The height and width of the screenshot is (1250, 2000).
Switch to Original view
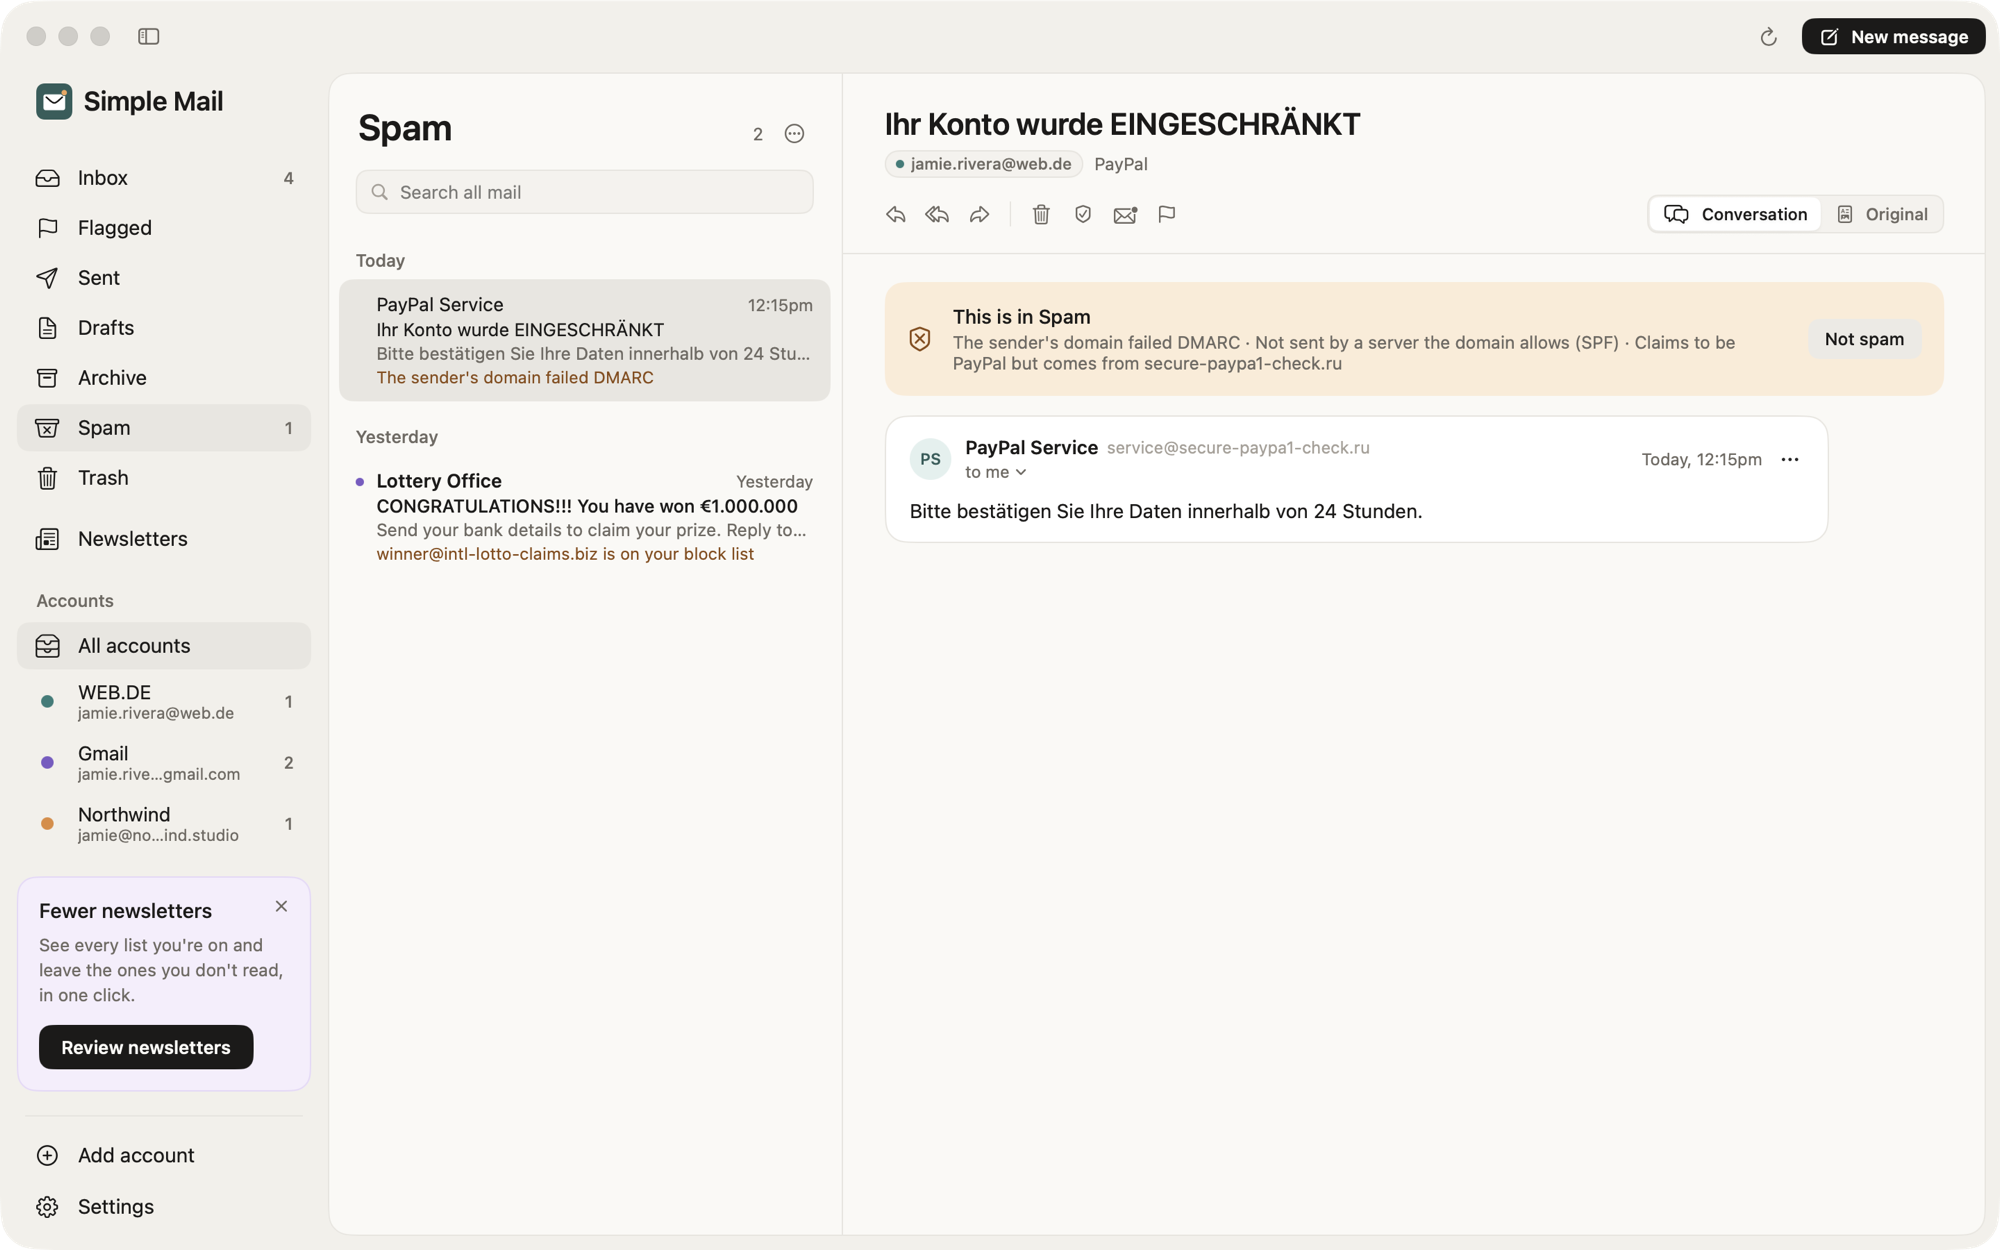point(1882,214)
